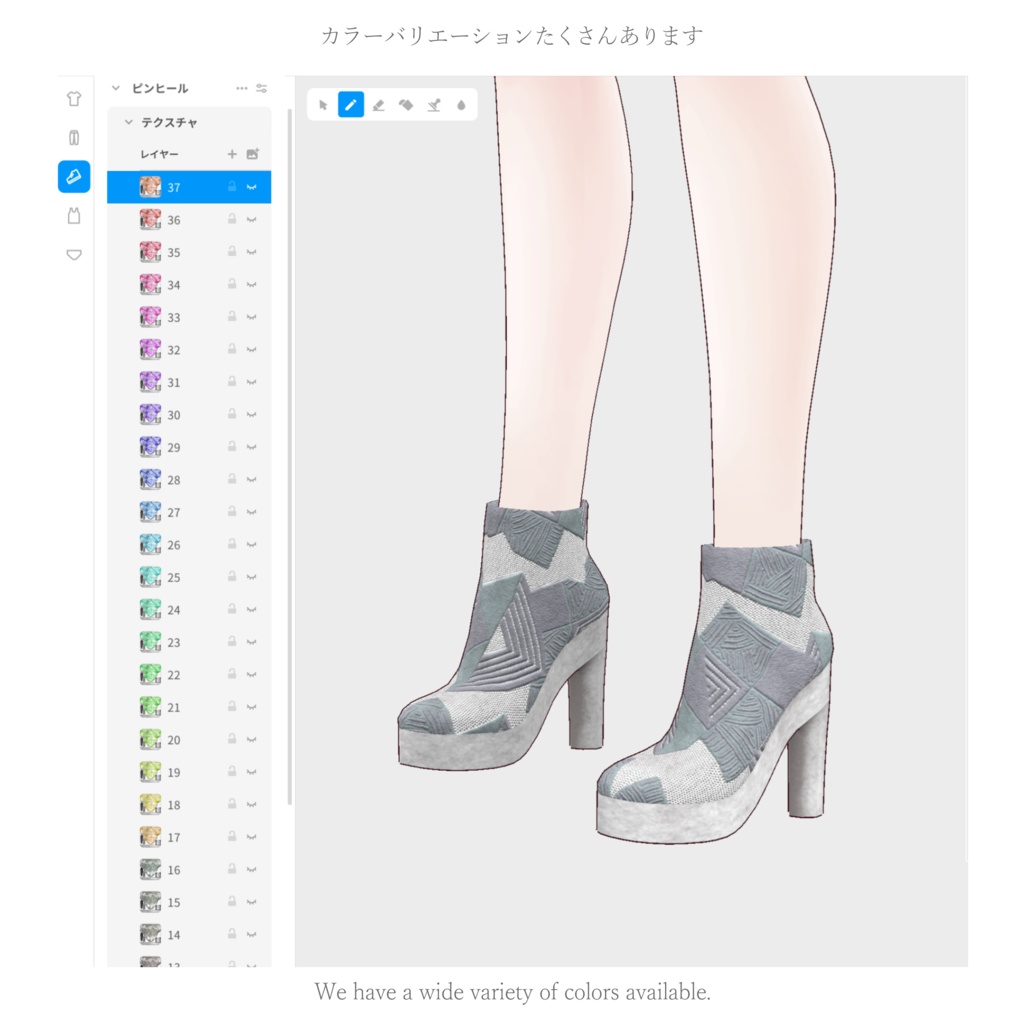The height and width of the screenshot is (1024, 1024).
Task: Unlock layer 35 via its lock icon
Action: pos(230,252)
